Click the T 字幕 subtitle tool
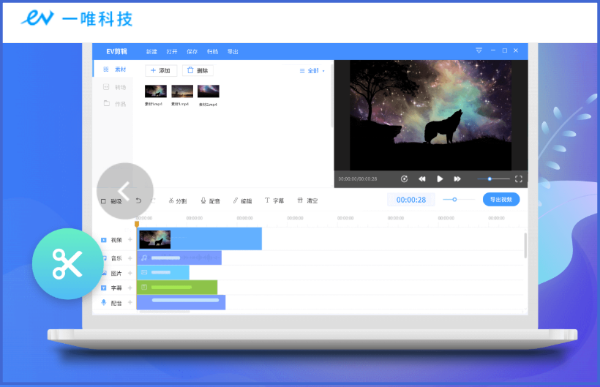 (274, 200)
